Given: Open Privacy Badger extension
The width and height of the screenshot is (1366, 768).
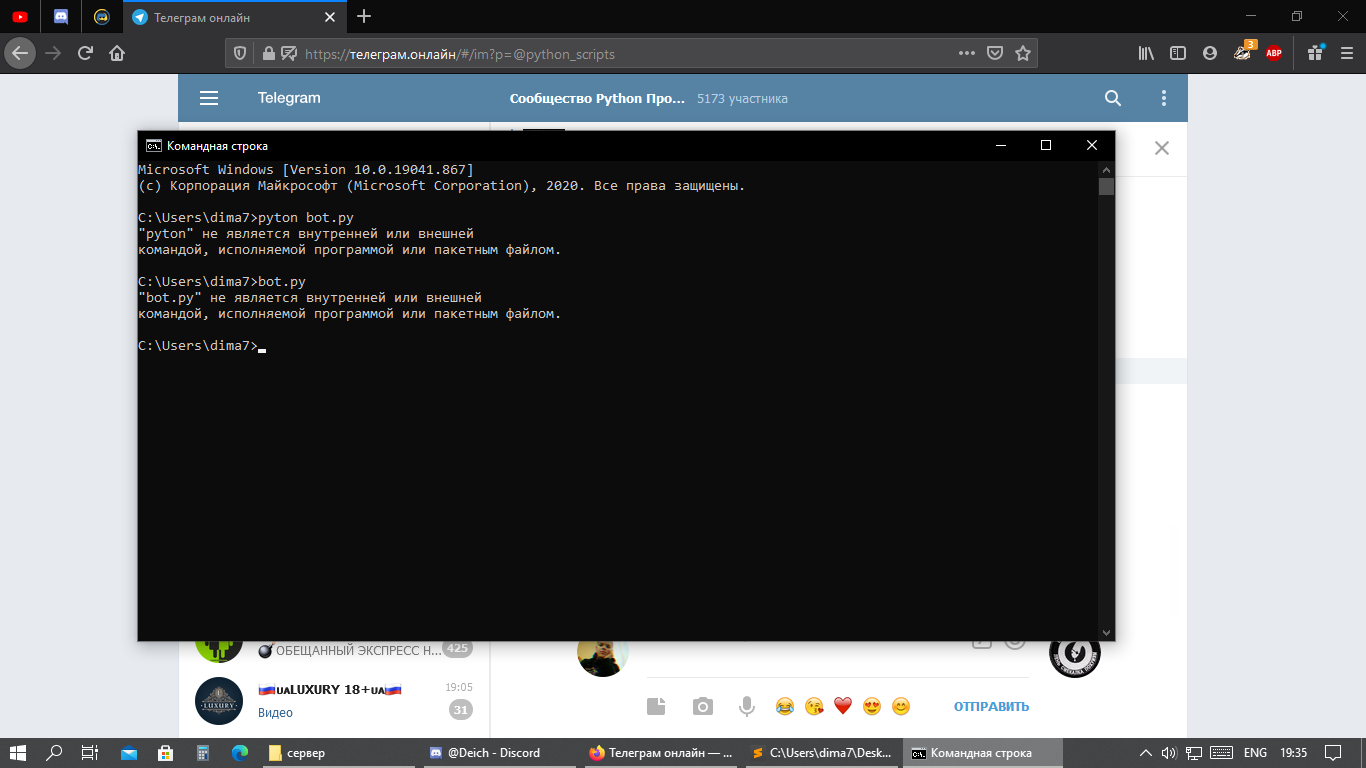Looking at the screenshot, I should [x=1243, y=52].
